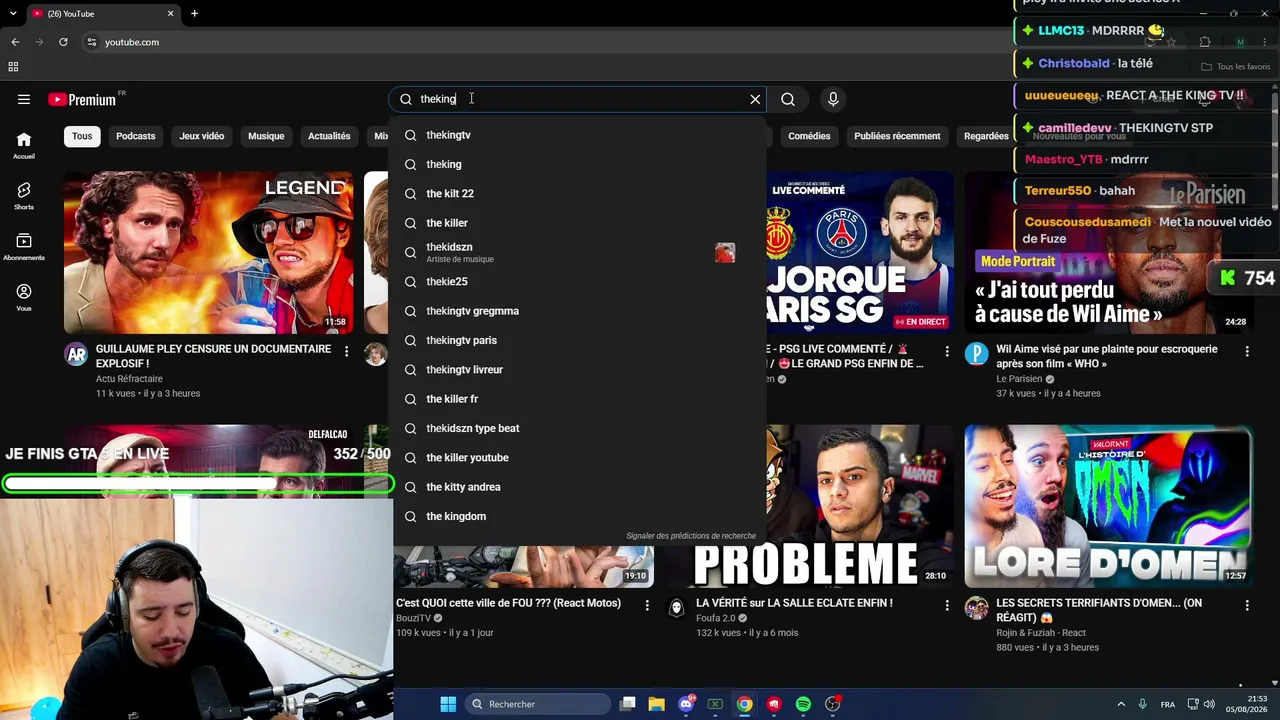The height and width of the screenshot is (720, 1280).
Task: Open Shorts in the YouTube sidebar
Action: 24,196
